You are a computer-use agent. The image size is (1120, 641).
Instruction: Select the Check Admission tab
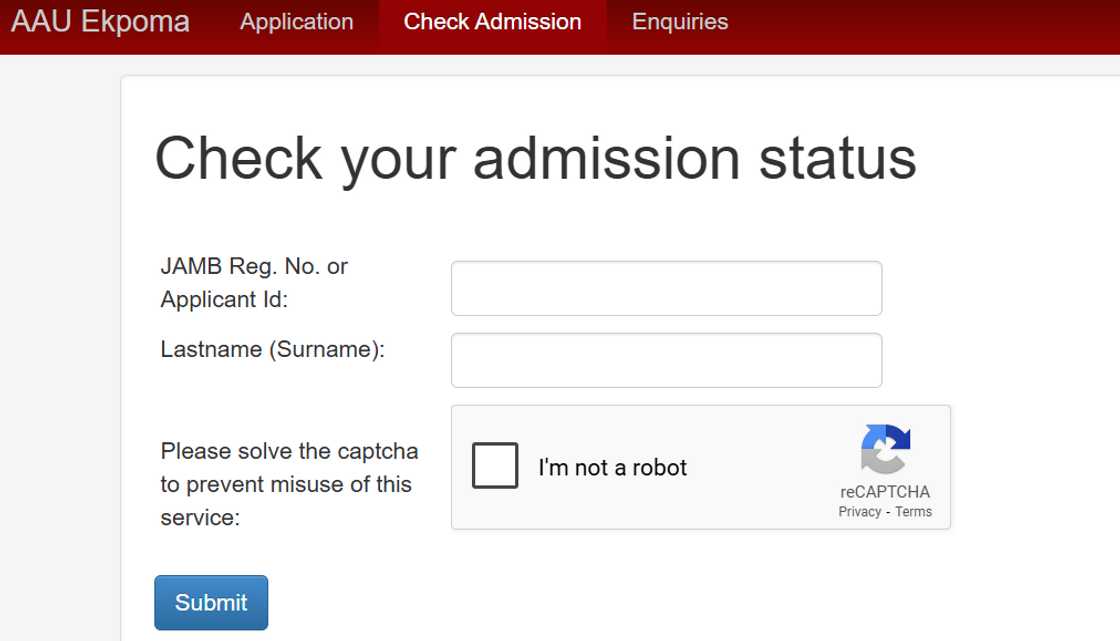point(492,22)
